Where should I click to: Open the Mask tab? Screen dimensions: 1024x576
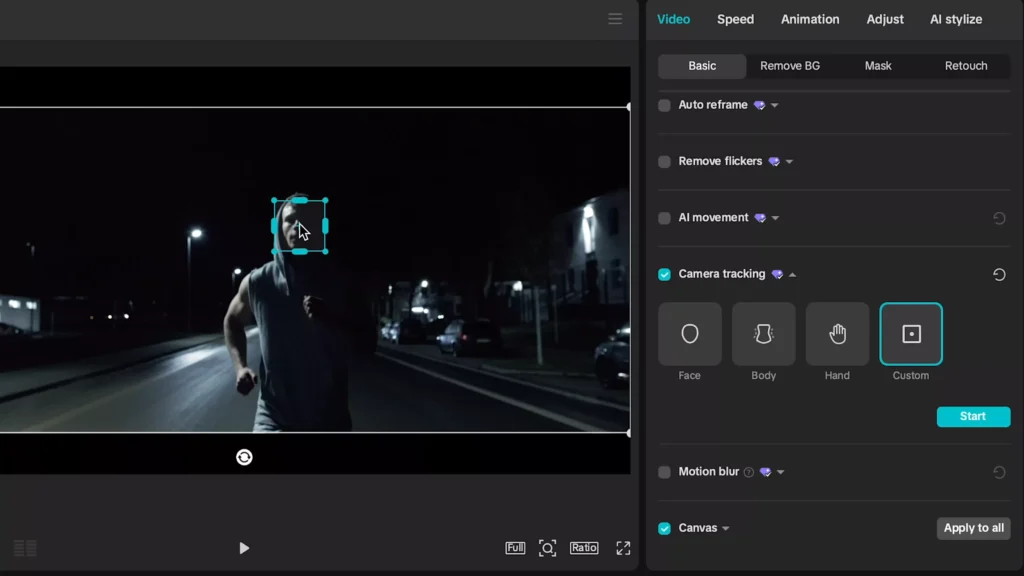tap(877, 65)
